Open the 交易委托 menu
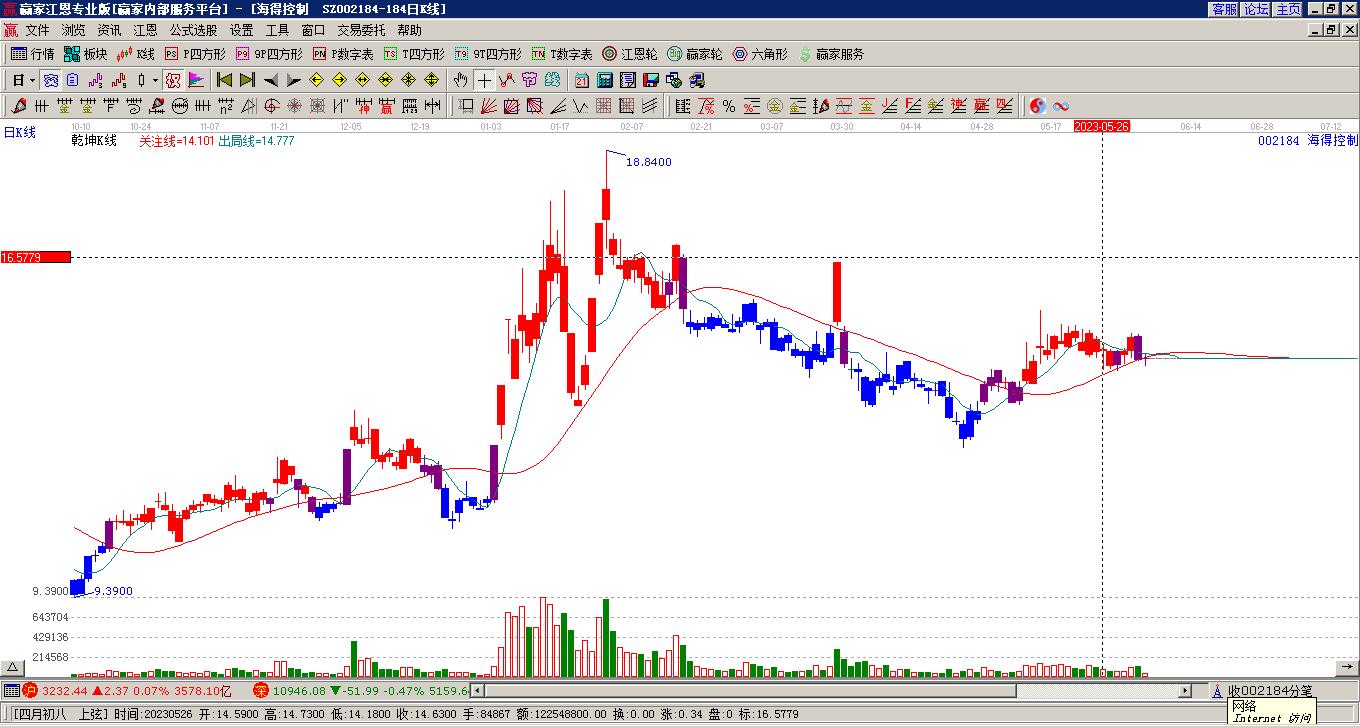1360x728 pixels. 361,31
